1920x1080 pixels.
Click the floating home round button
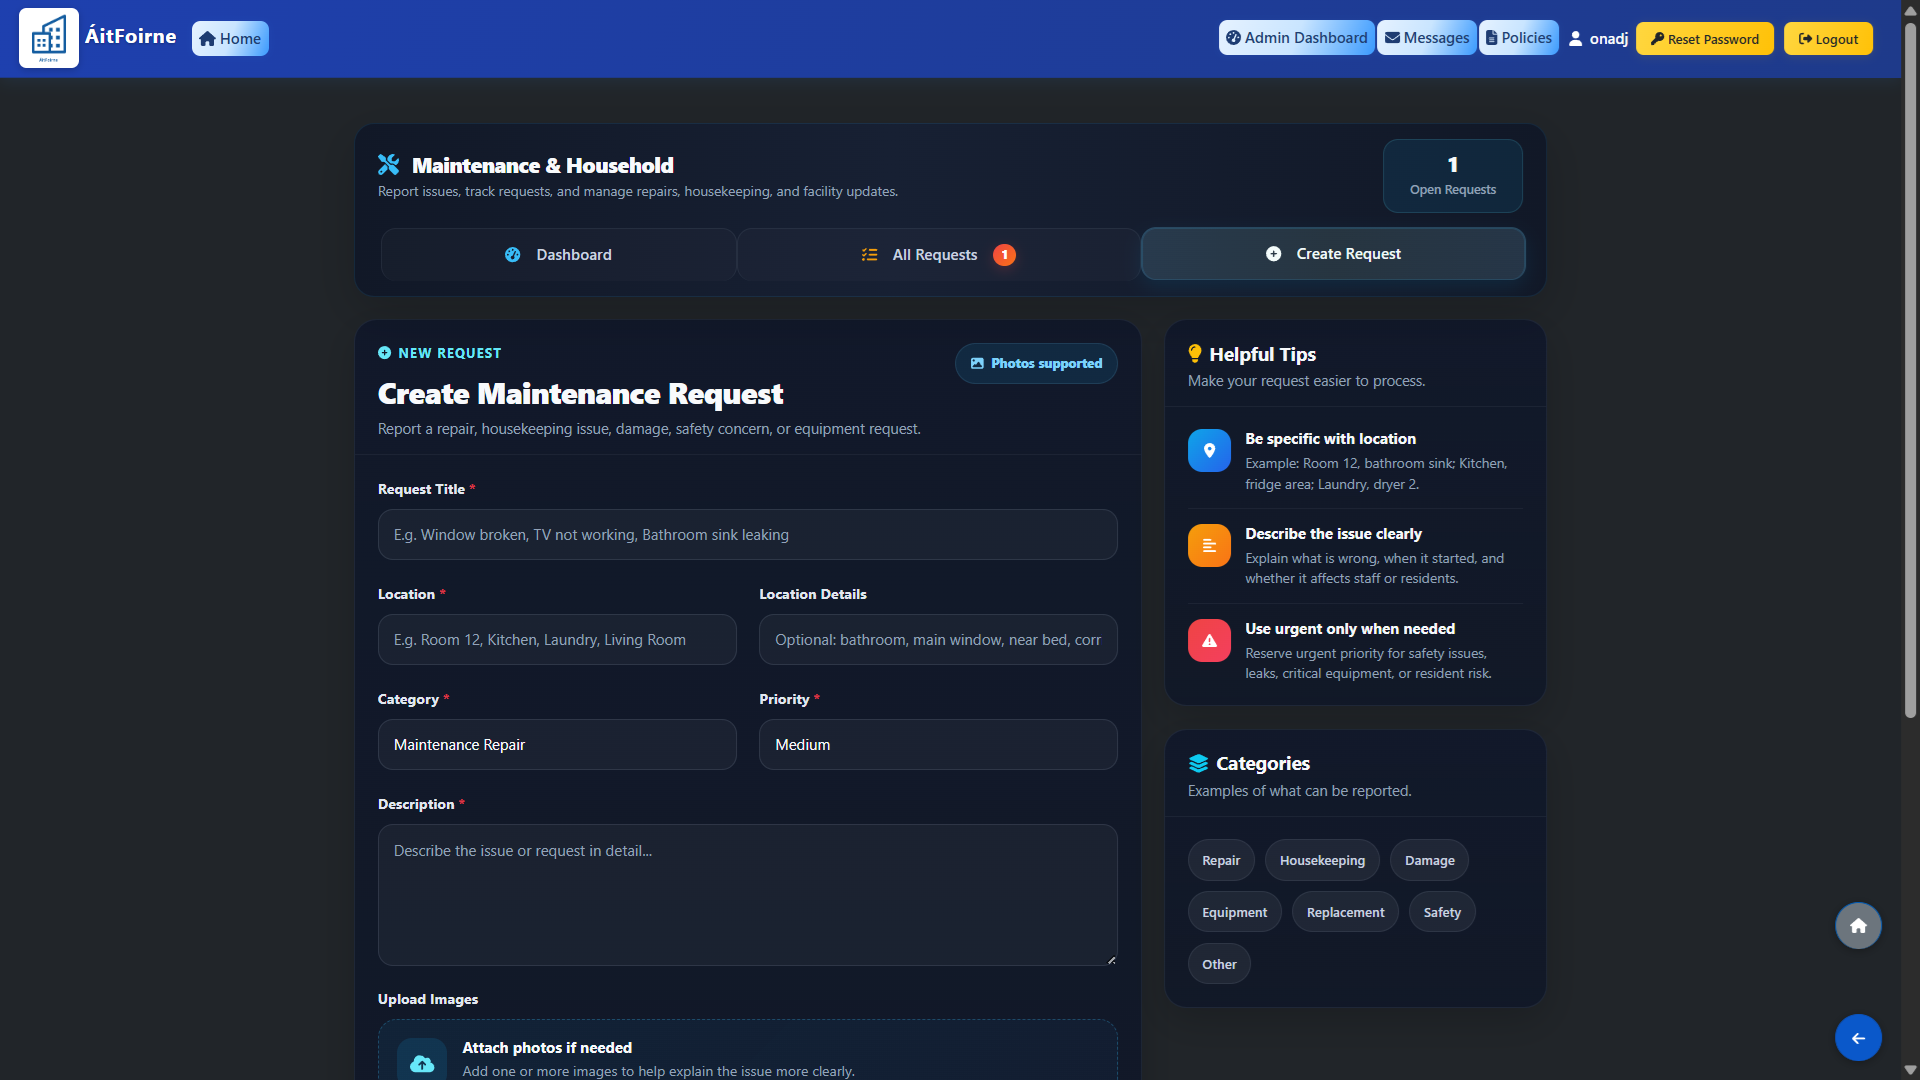click(1858, 926)
